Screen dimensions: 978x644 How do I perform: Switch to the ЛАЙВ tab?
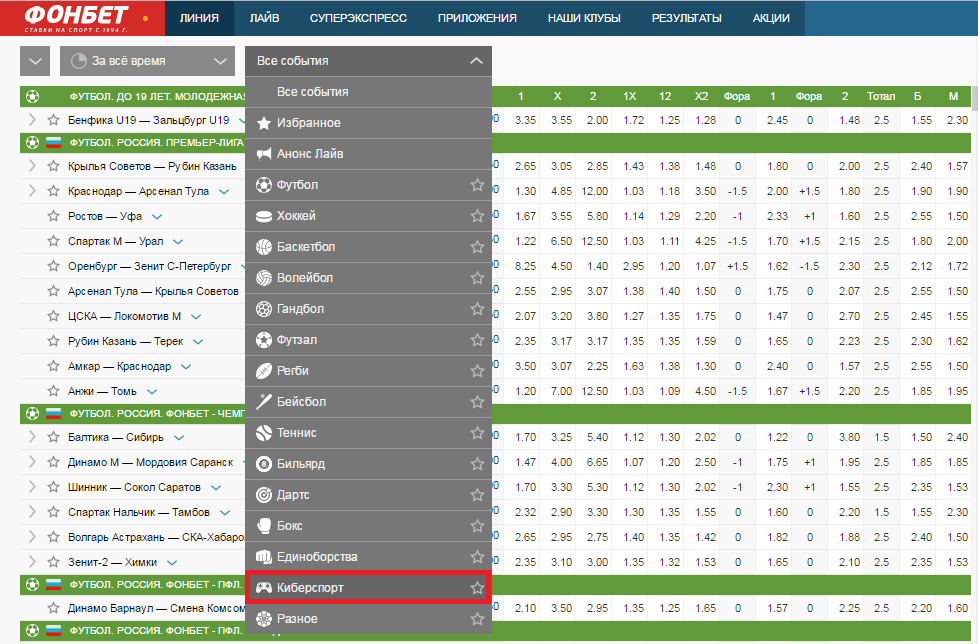pyautogui.click(x=264, y=18)
